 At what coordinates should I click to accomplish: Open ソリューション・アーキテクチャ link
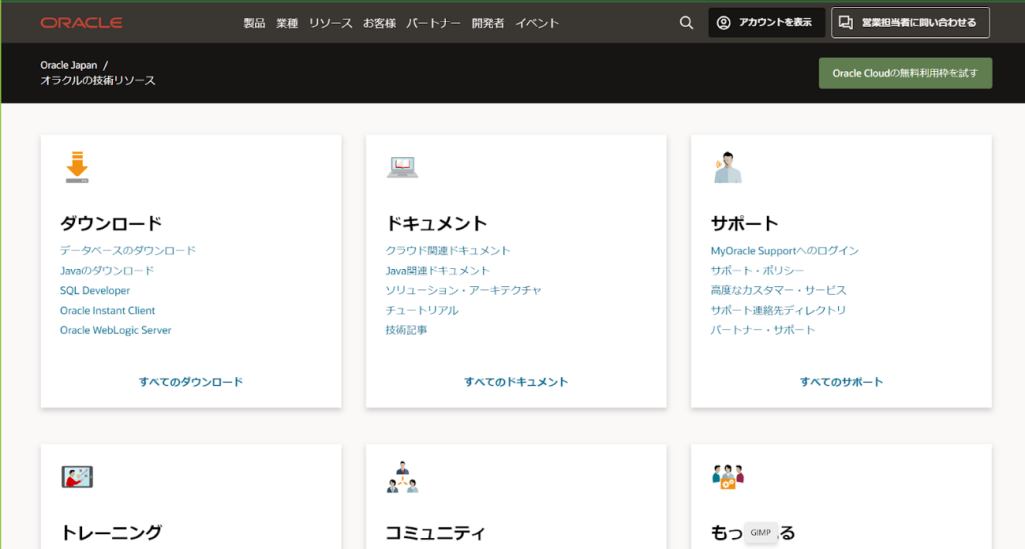point(463,290)
